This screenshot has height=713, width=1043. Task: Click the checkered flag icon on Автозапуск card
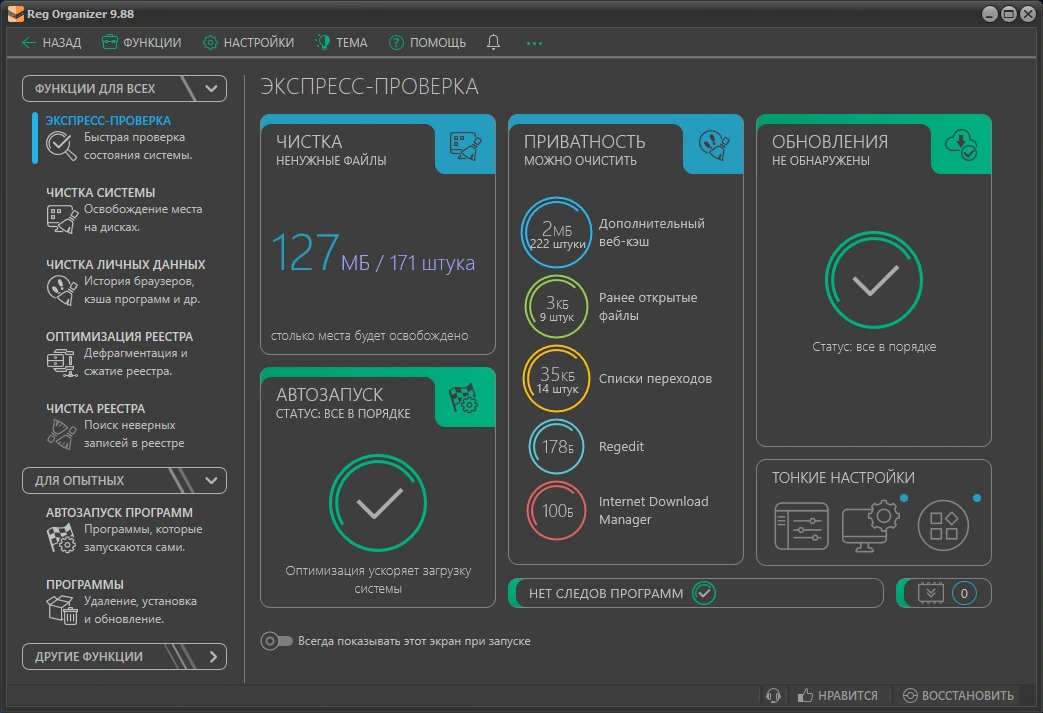point(464,398)
